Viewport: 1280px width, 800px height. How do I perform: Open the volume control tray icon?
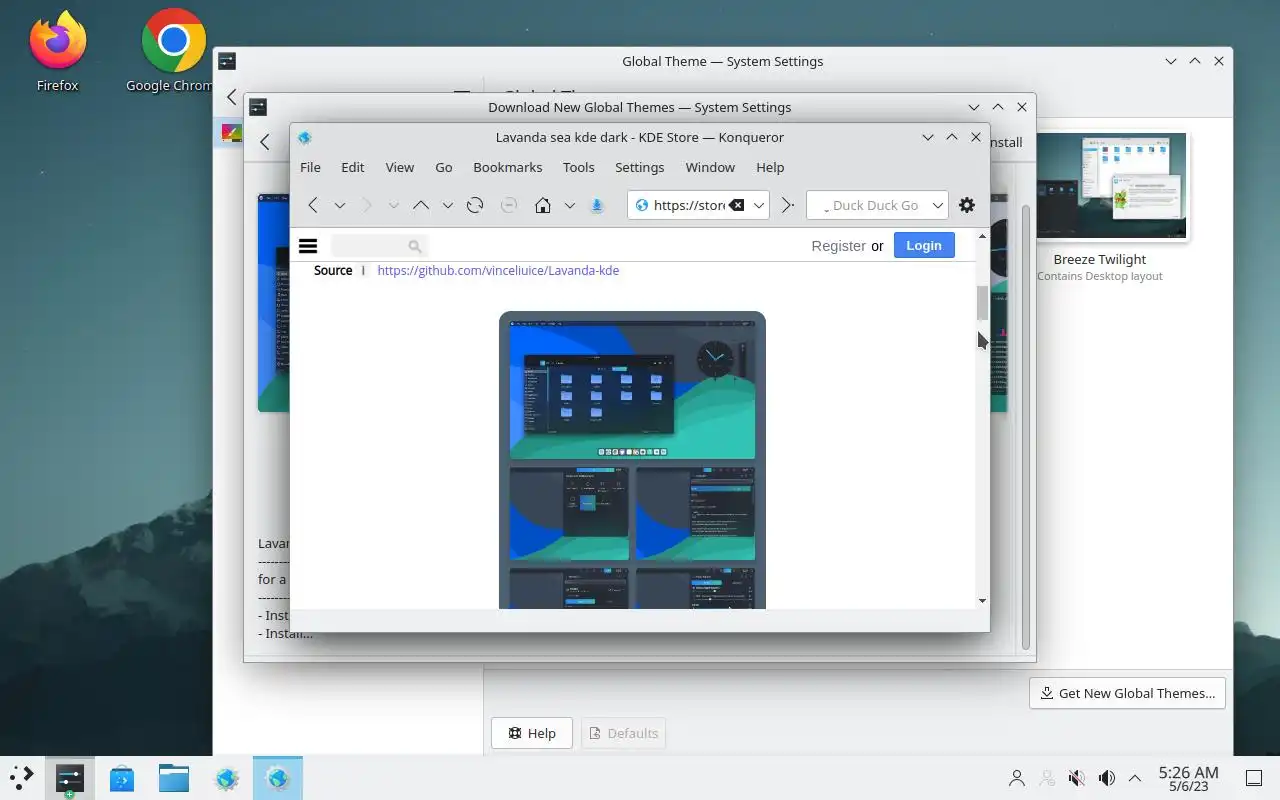coord(1107,778)
